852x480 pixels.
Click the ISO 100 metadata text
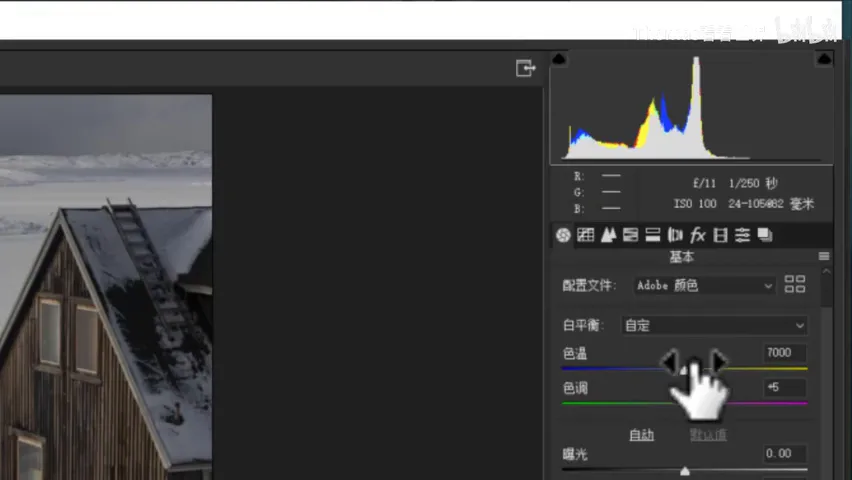coord(695,204)
